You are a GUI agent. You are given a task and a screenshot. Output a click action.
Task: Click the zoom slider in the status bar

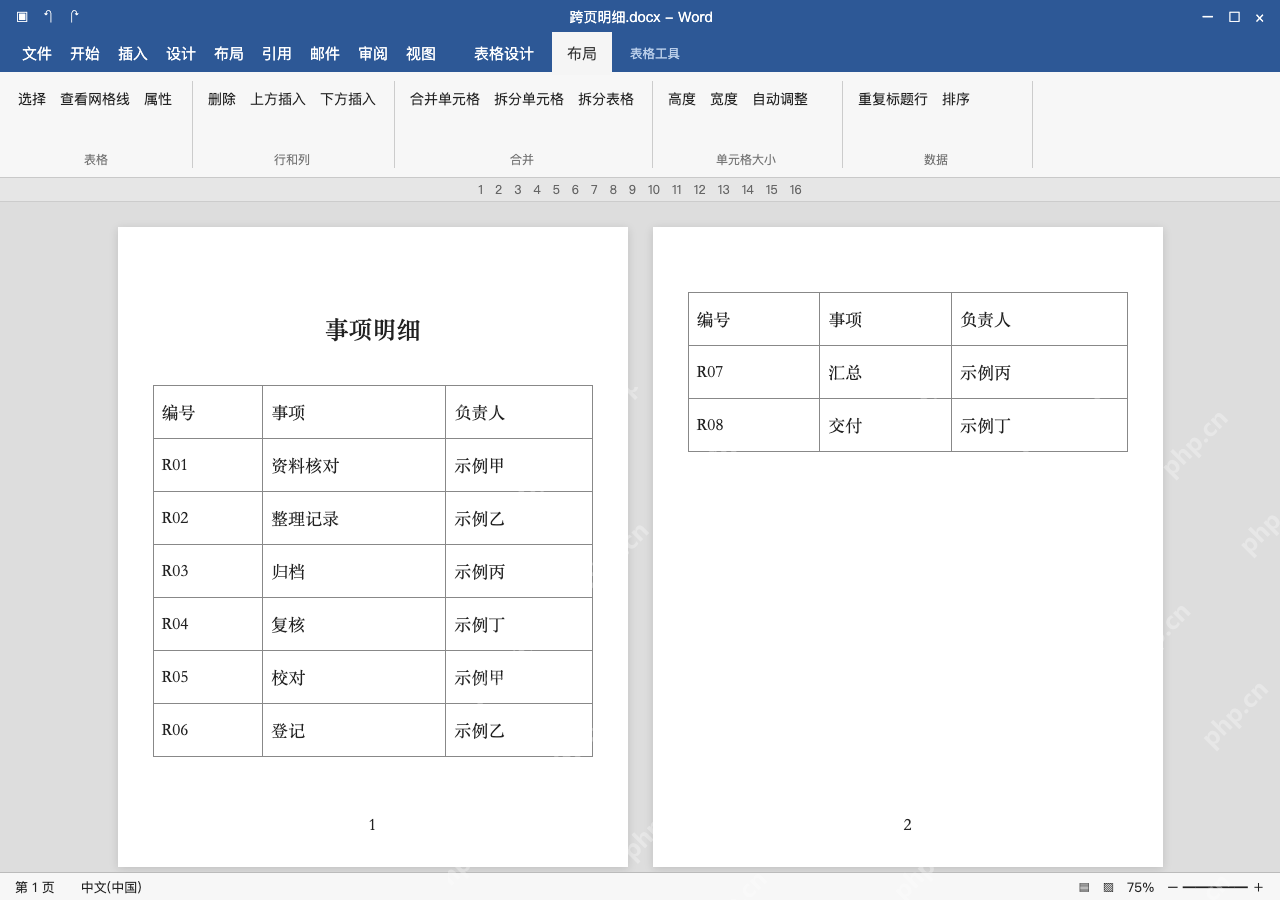pyautogui.click(x=1215, y=887)
